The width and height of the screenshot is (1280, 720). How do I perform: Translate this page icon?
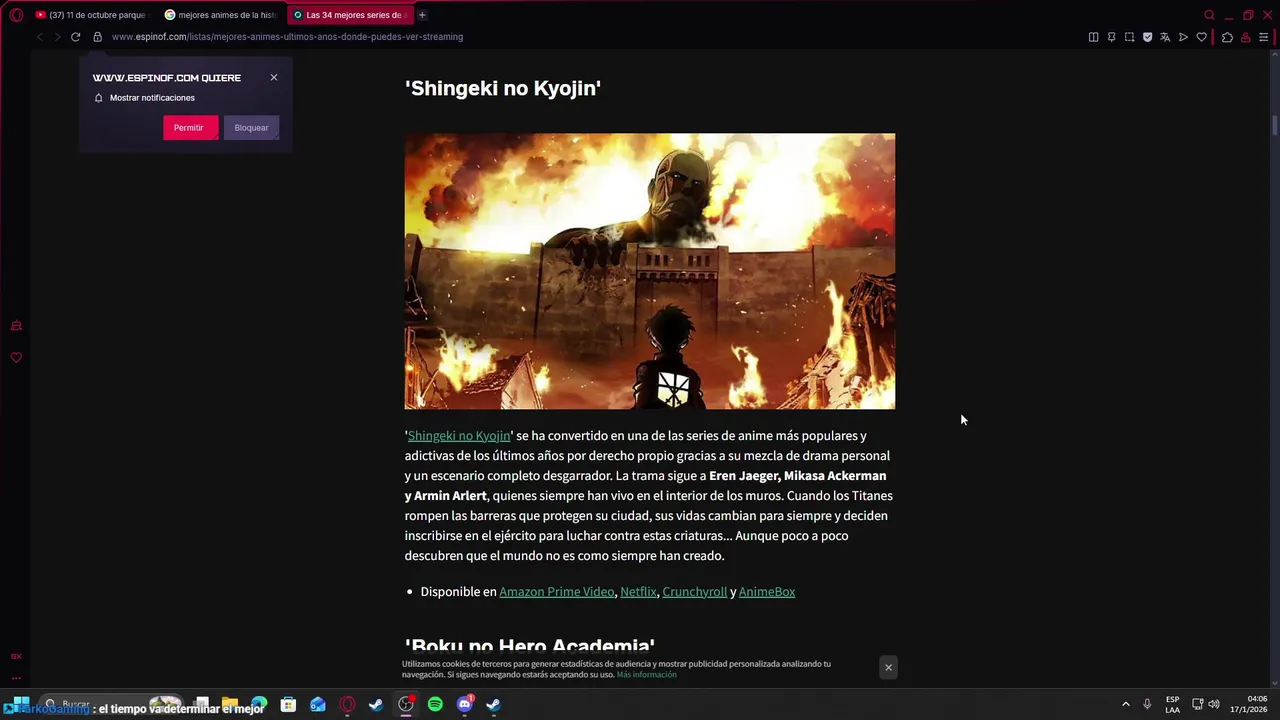1165,37
